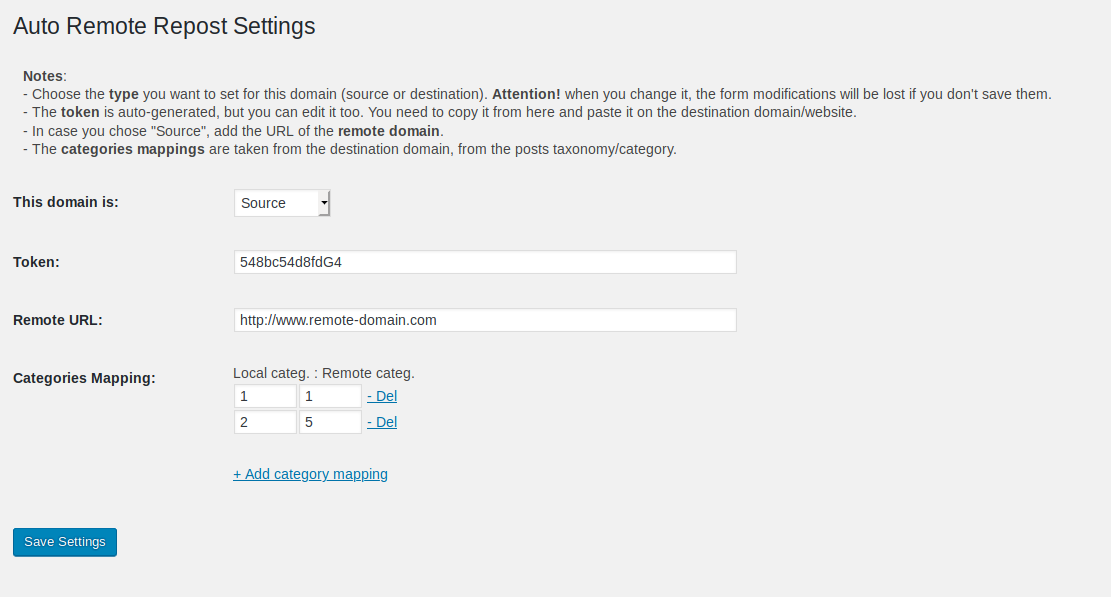Image resolution: width=1111 pixels, height=597 pixels.
Task: Click the "Remote URL:" label
Action: tap(58, 320)
